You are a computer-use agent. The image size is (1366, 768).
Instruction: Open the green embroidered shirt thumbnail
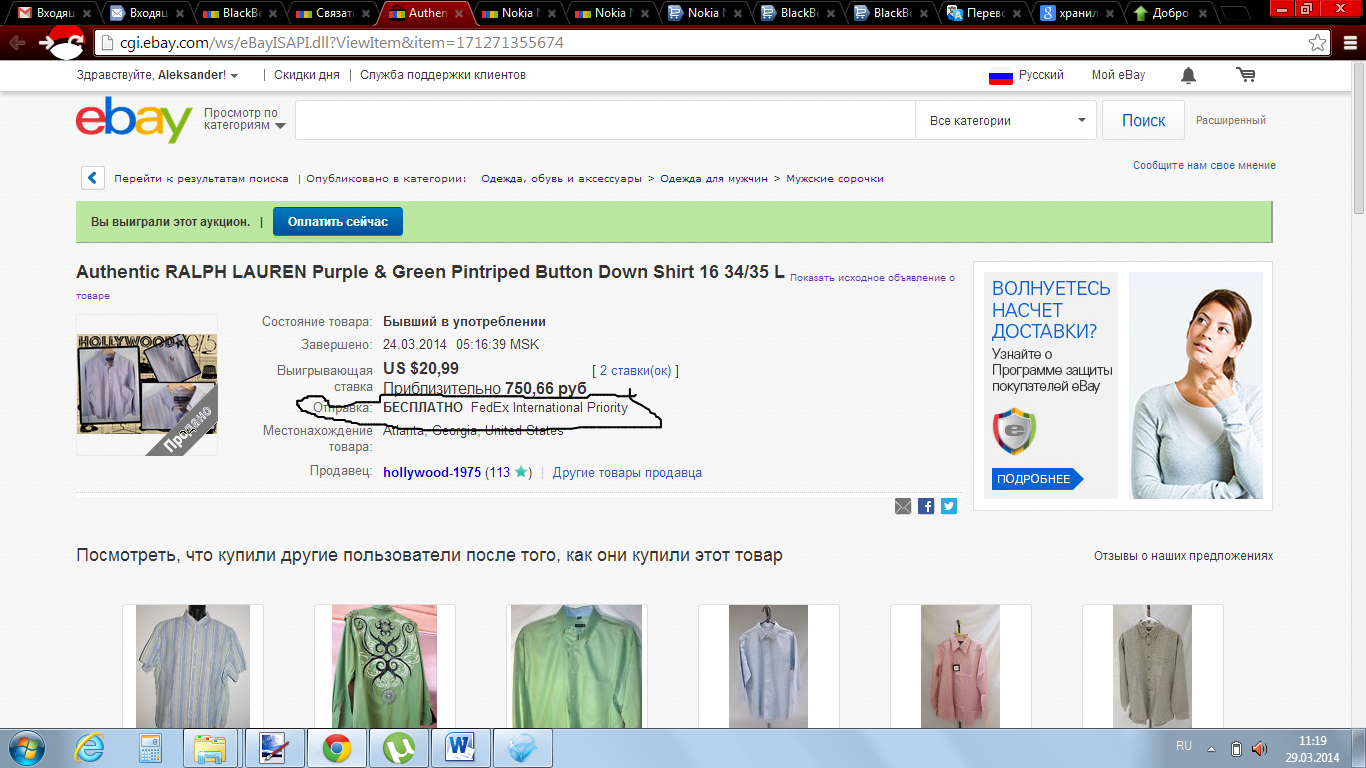[384, 666]
